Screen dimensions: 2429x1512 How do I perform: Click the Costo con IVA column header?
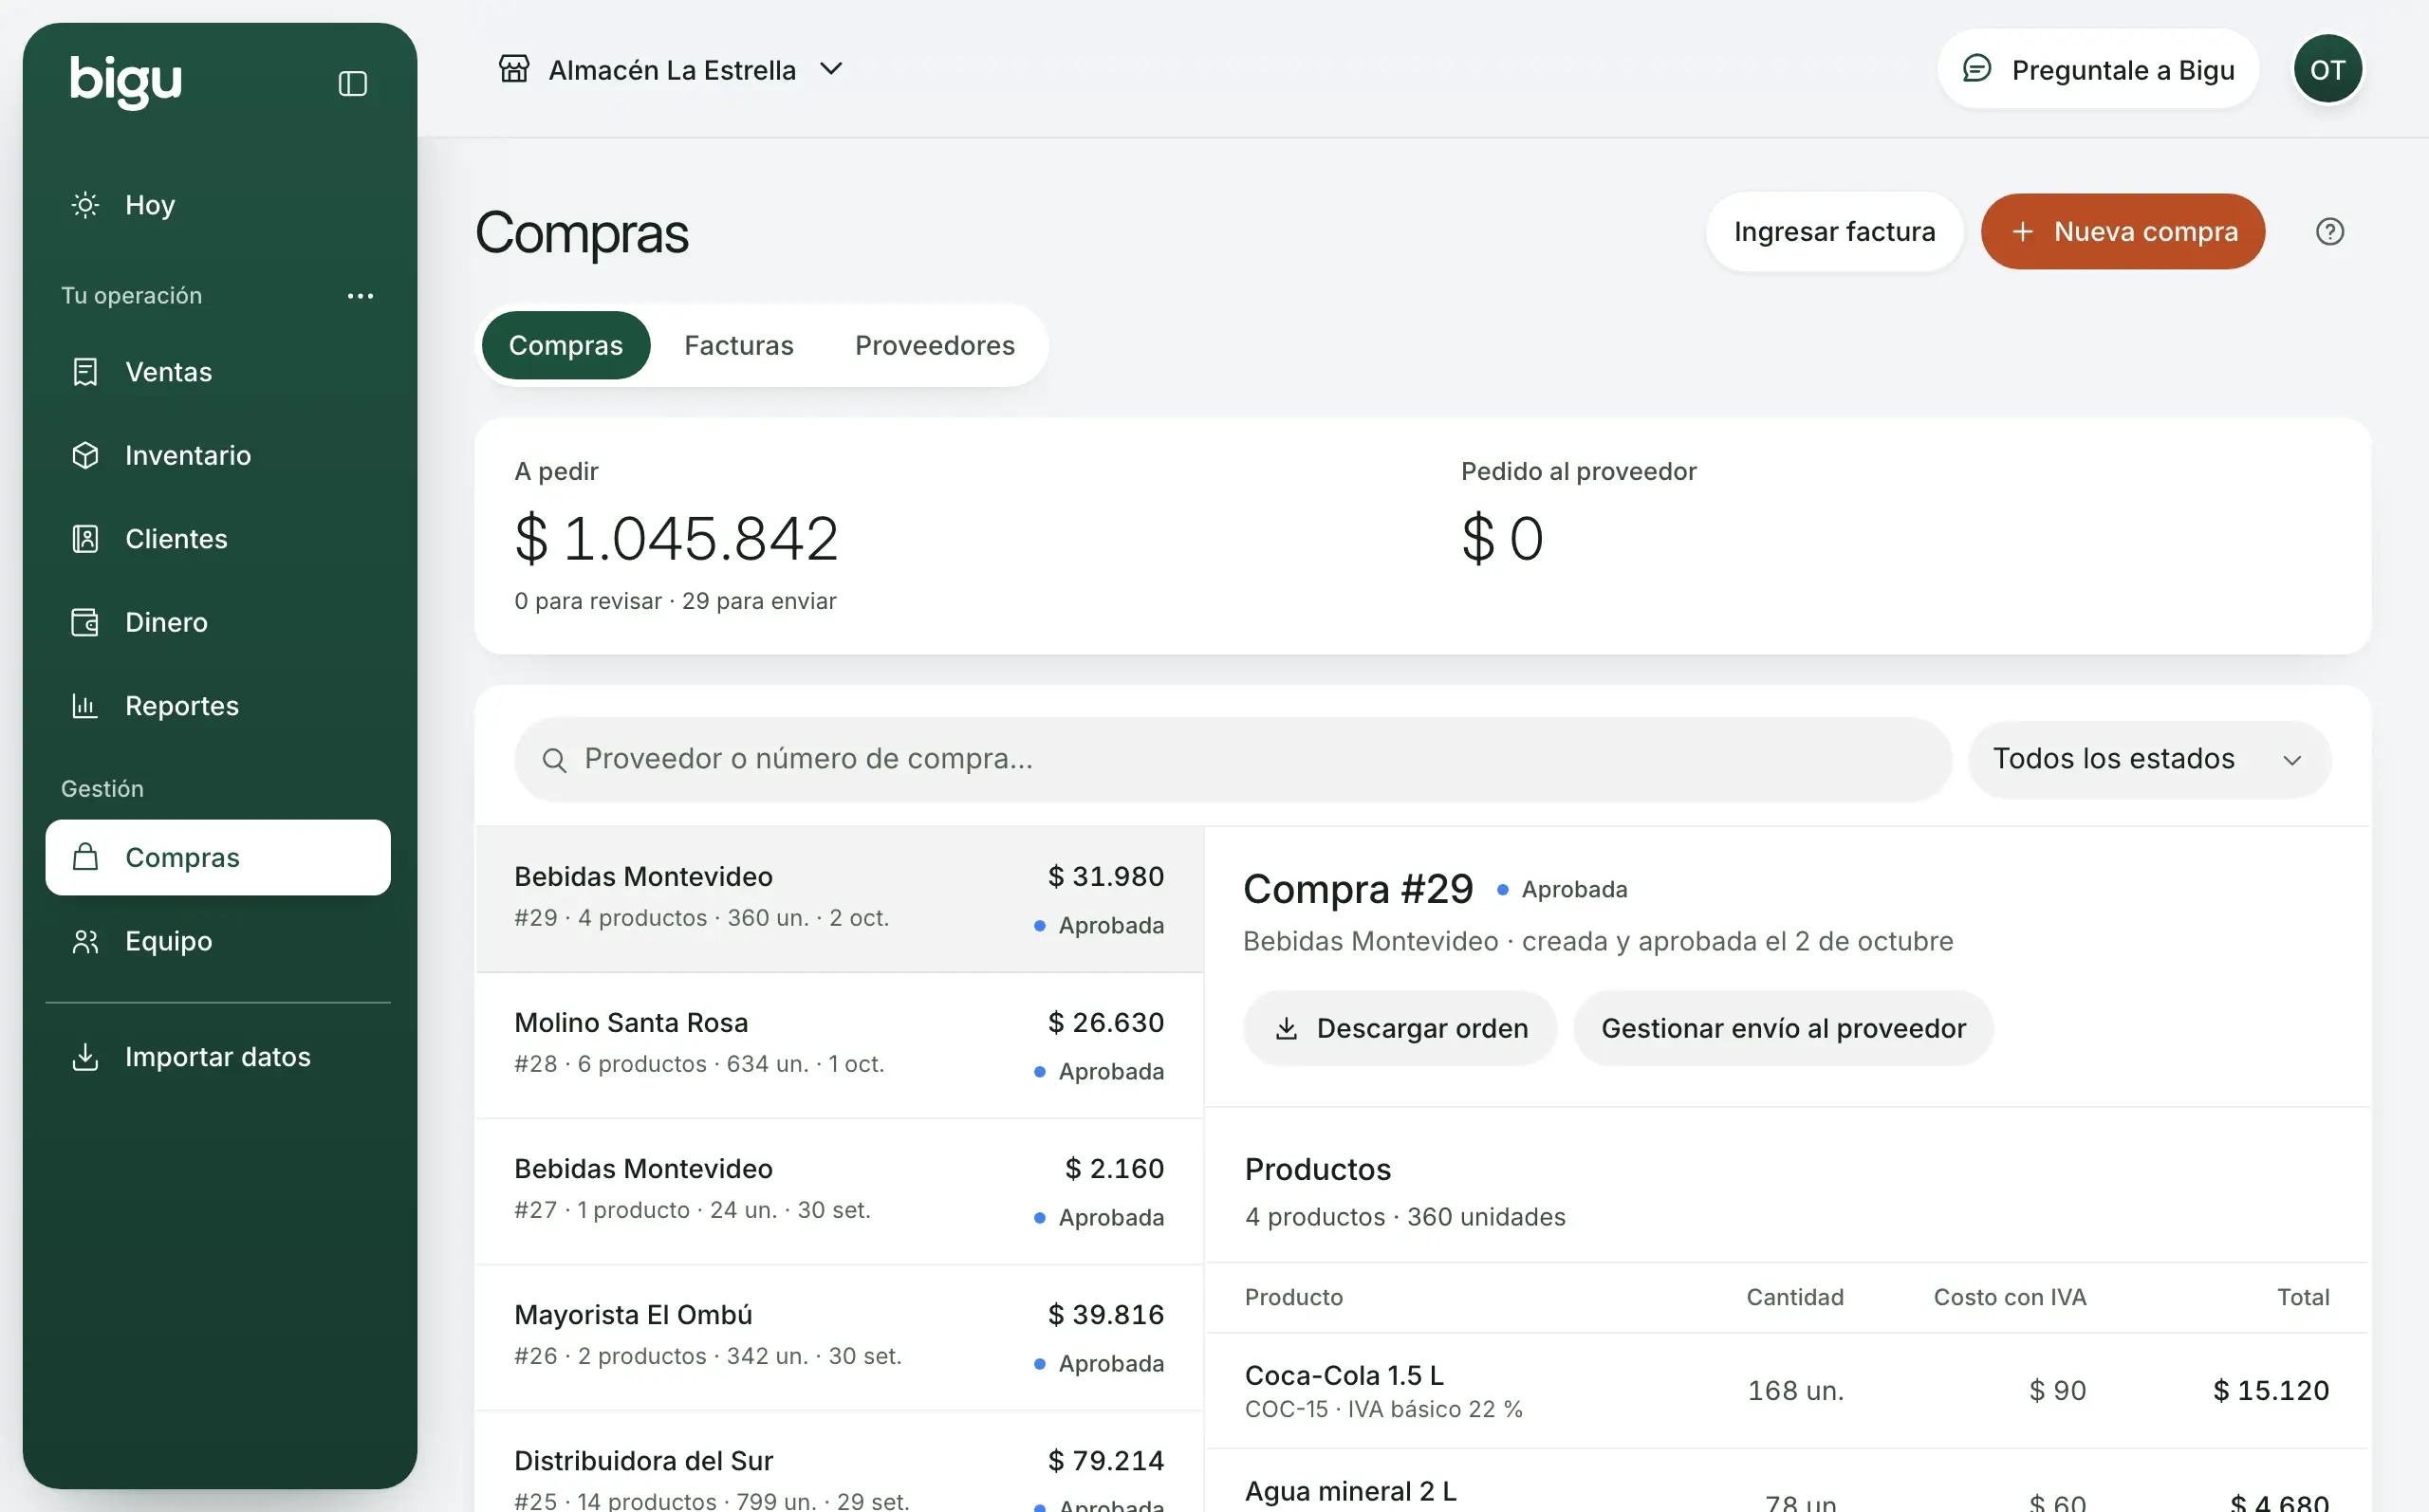coord(2009,1297)
